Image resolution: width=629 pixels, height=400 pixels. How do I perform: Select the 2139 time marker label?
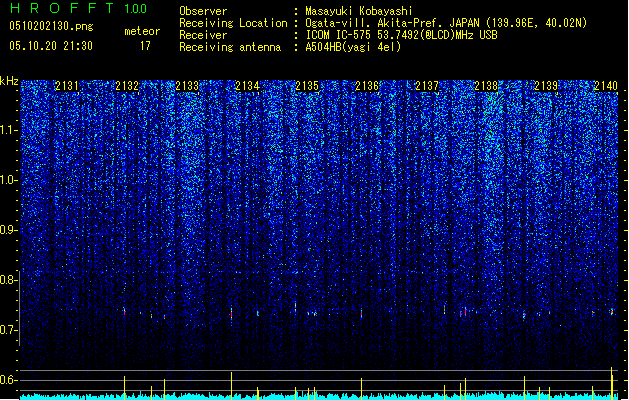pos(546,86)
